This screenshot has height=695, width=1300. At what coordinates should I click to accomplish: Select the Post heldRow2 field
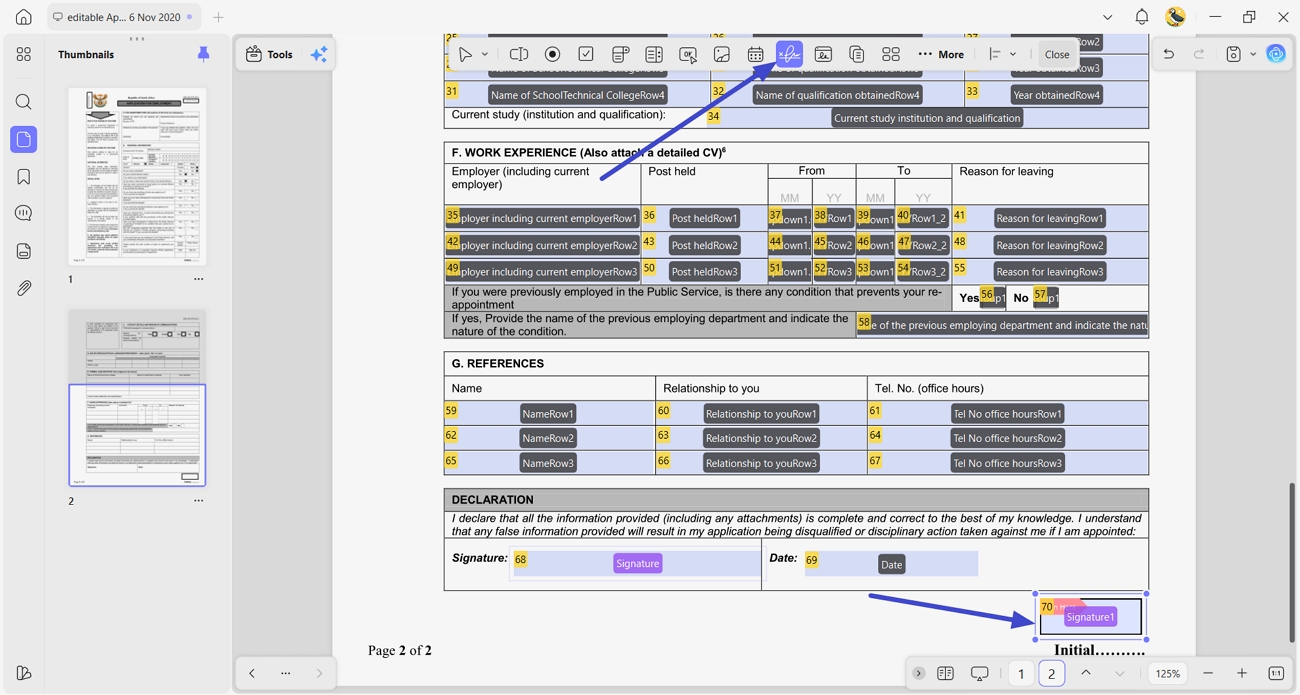tap(704, 245)
